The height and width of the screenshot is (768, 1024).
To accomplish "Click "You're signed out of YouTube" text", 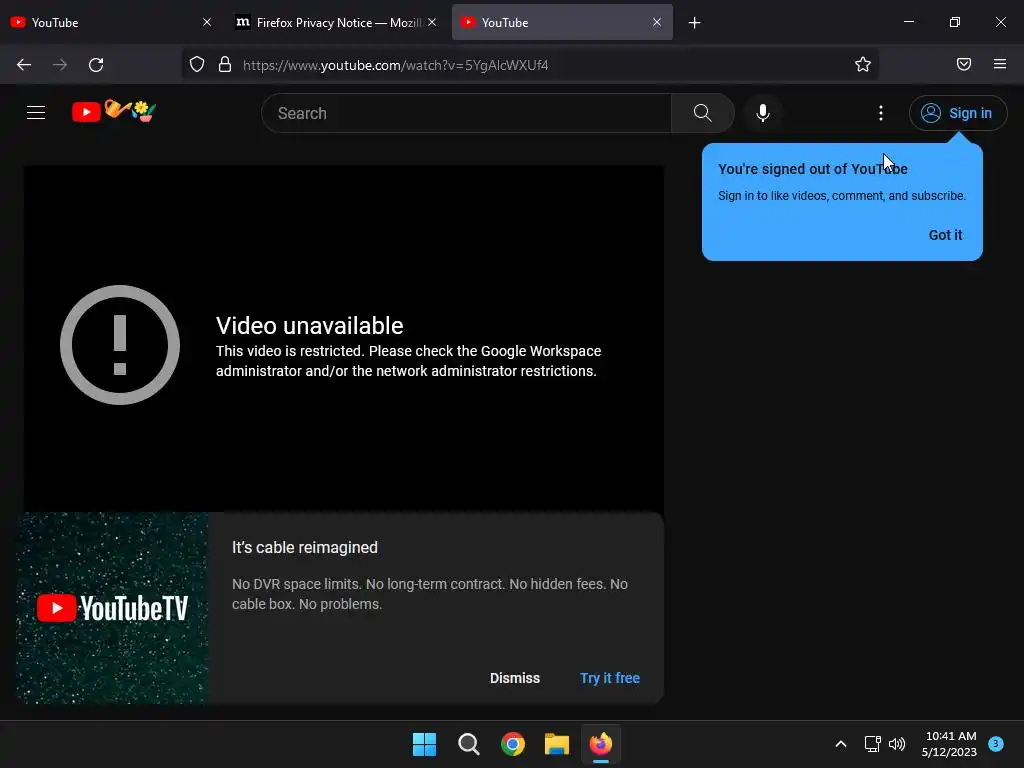I will [x=812, y=169].
